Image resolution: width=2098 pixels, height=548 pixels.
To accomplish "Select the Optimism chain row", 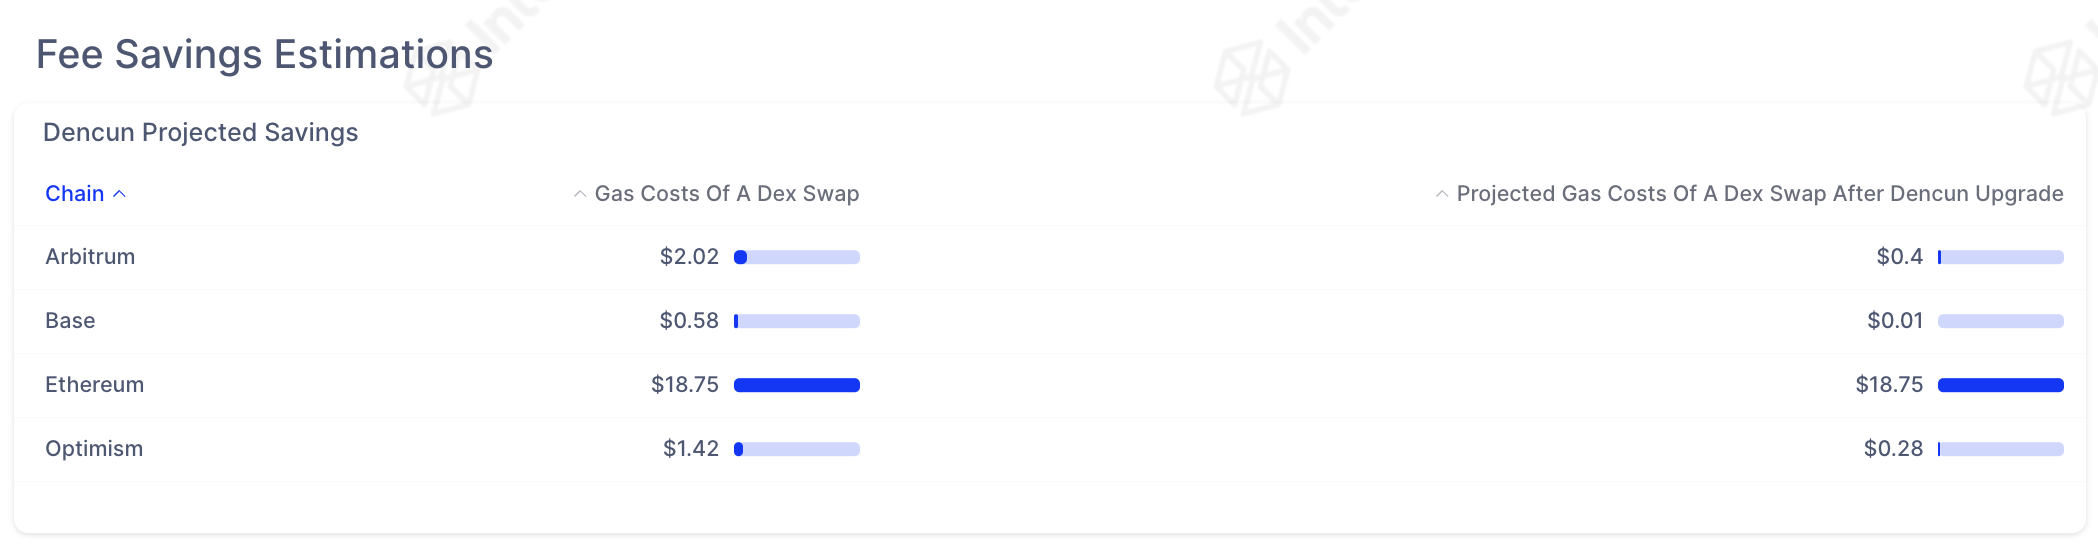I will click(1050, 449).
